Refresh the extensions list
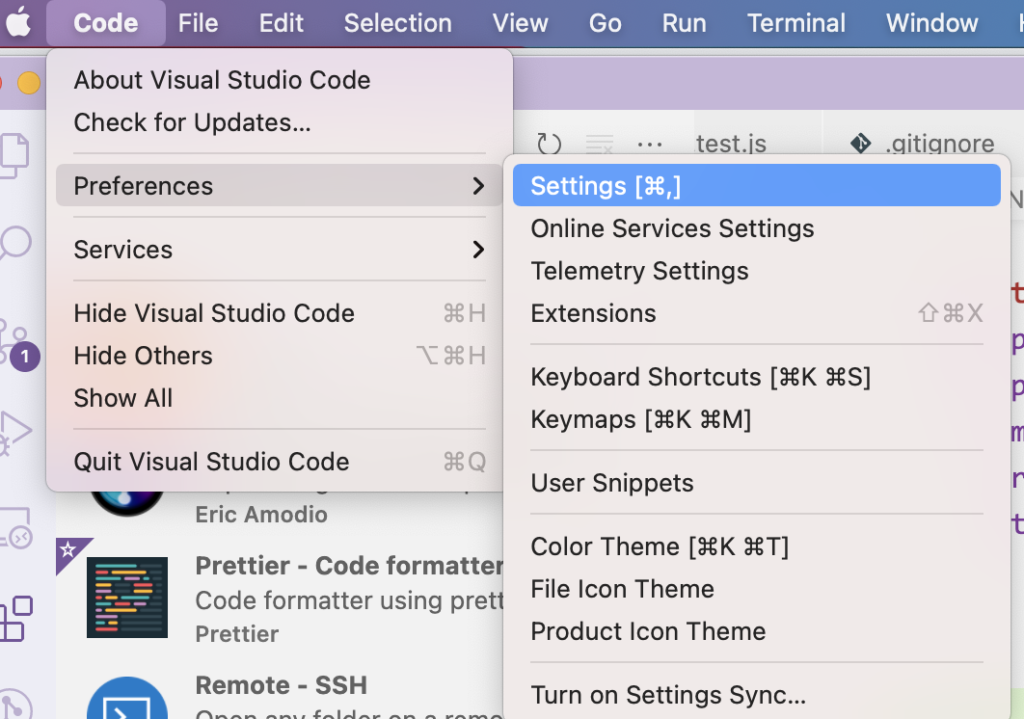Image resolution: width=1024 pixels, height=719 pixels. [x=549, y=144]
